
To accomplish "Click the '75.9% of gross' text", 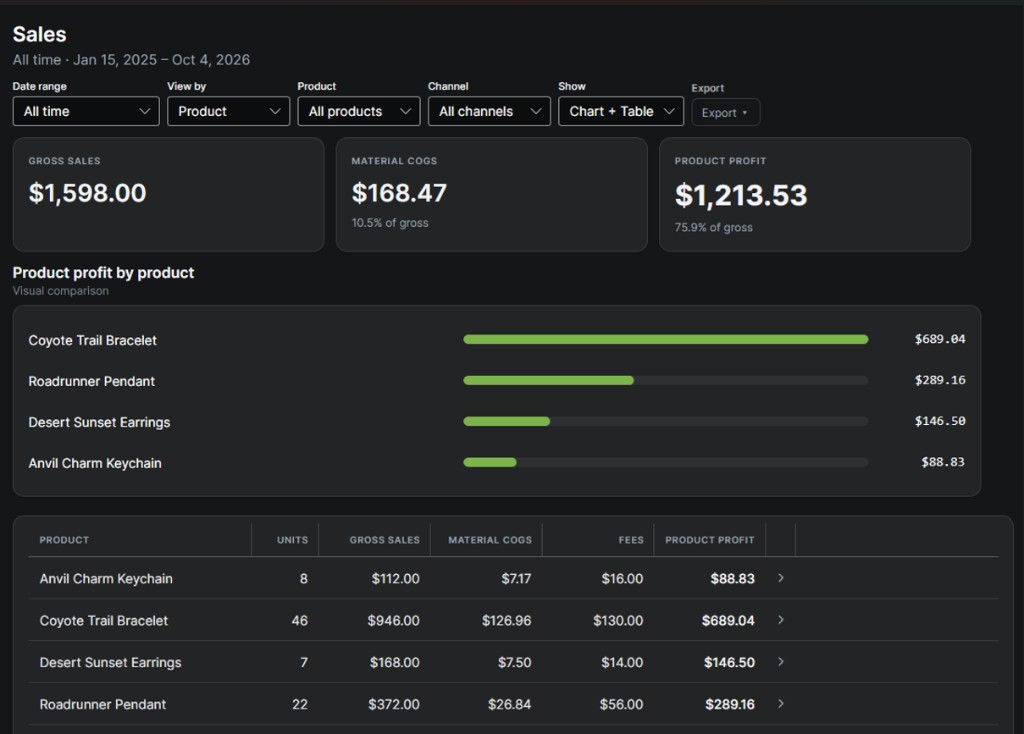I will (x=713, y=227).
